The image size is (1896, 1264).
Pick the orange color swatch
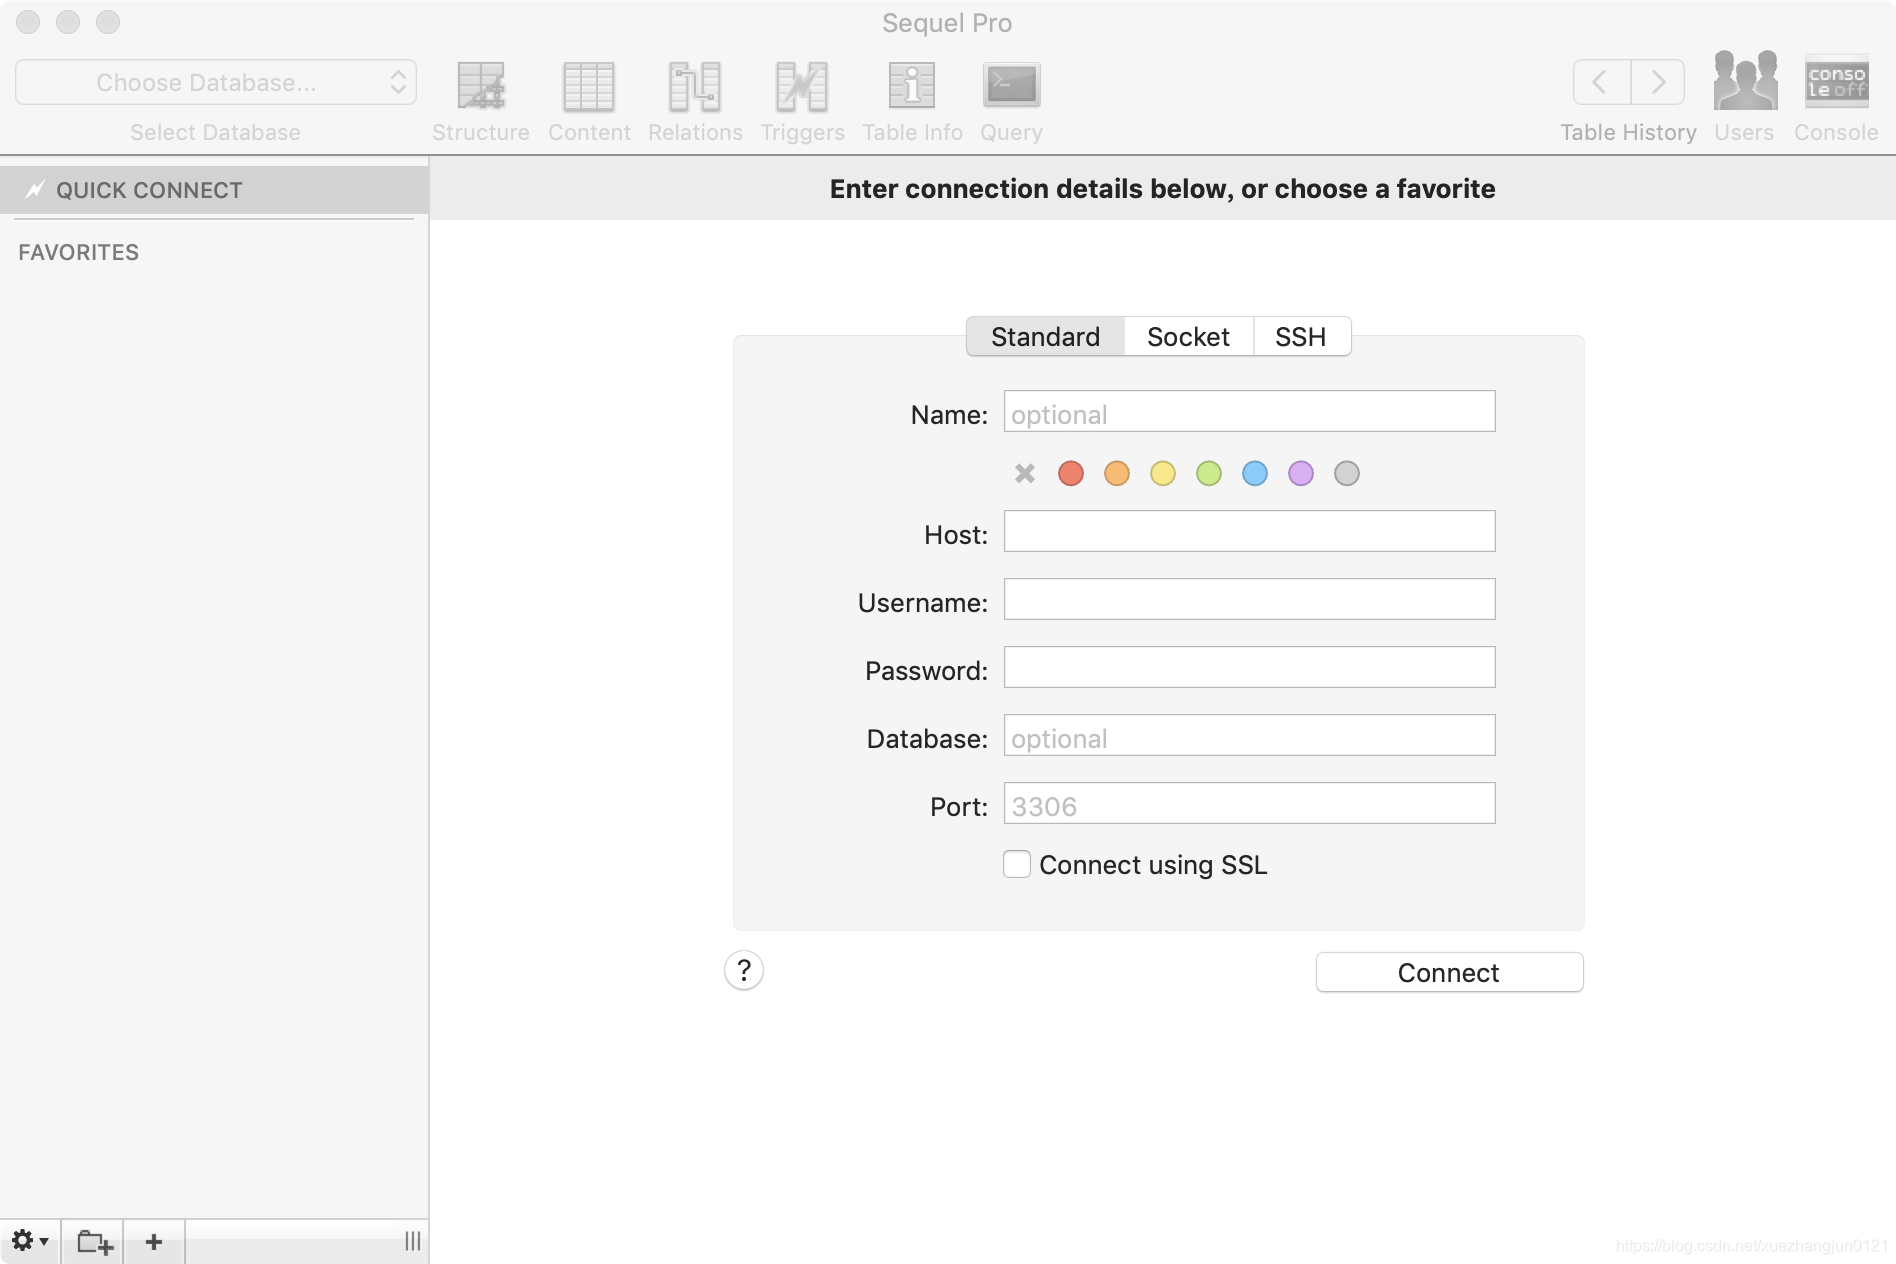coord(1117,473)
